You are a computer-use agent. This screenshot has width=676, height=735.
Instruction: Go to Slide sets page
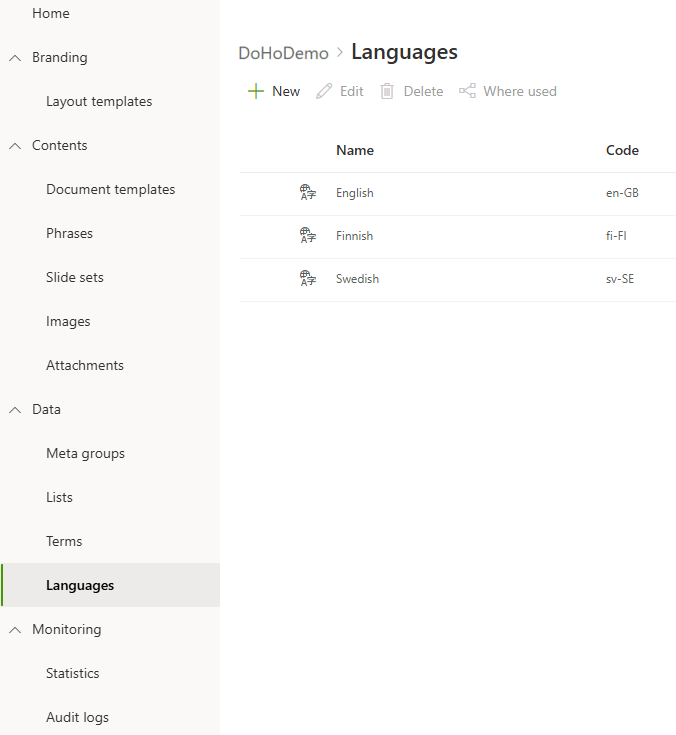(x=75, y=278)
